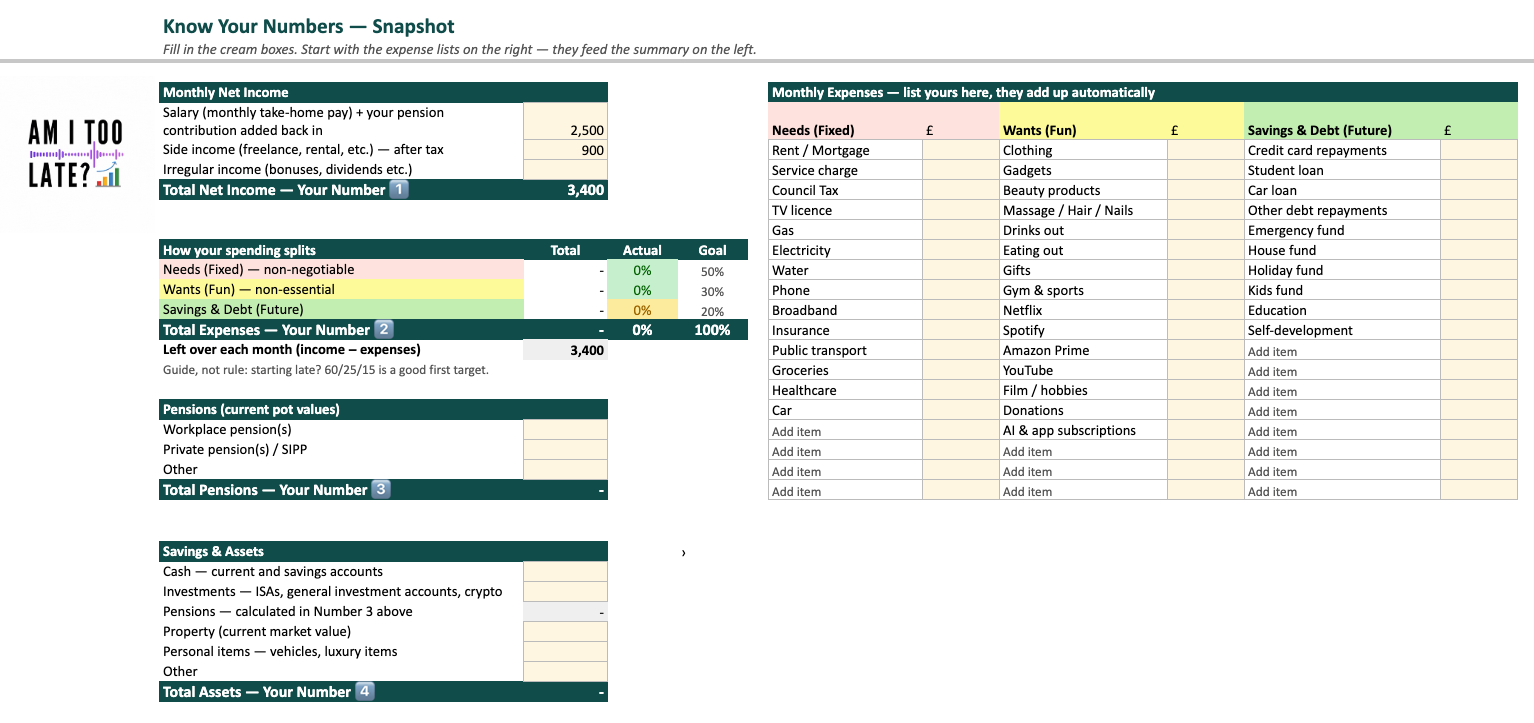1534x723 pixels.
Task: Click the Wants (Fun) non-essential row label
Action: coord(341,290)
